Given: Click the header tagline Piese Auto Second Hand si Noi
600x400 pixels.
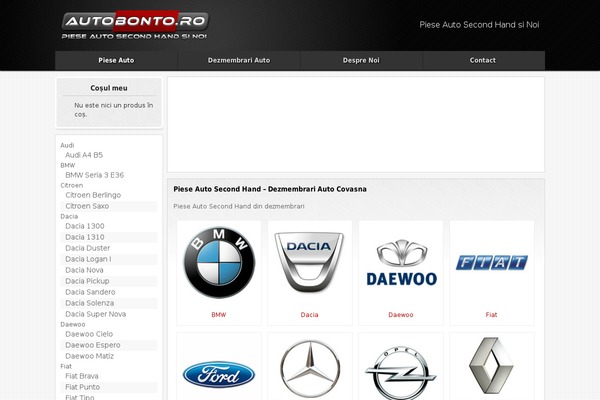Looking at the screenshot, I should point(479,25).
